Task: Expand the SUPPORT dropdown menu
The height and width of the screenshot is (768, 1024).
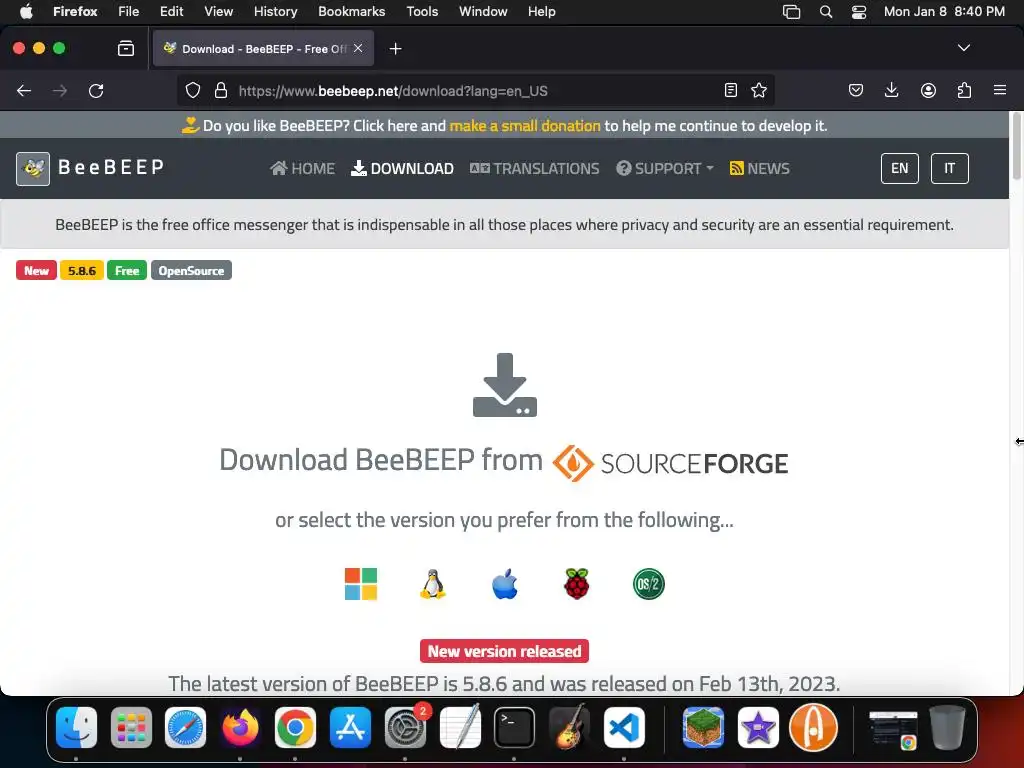Action: [664, 168]
